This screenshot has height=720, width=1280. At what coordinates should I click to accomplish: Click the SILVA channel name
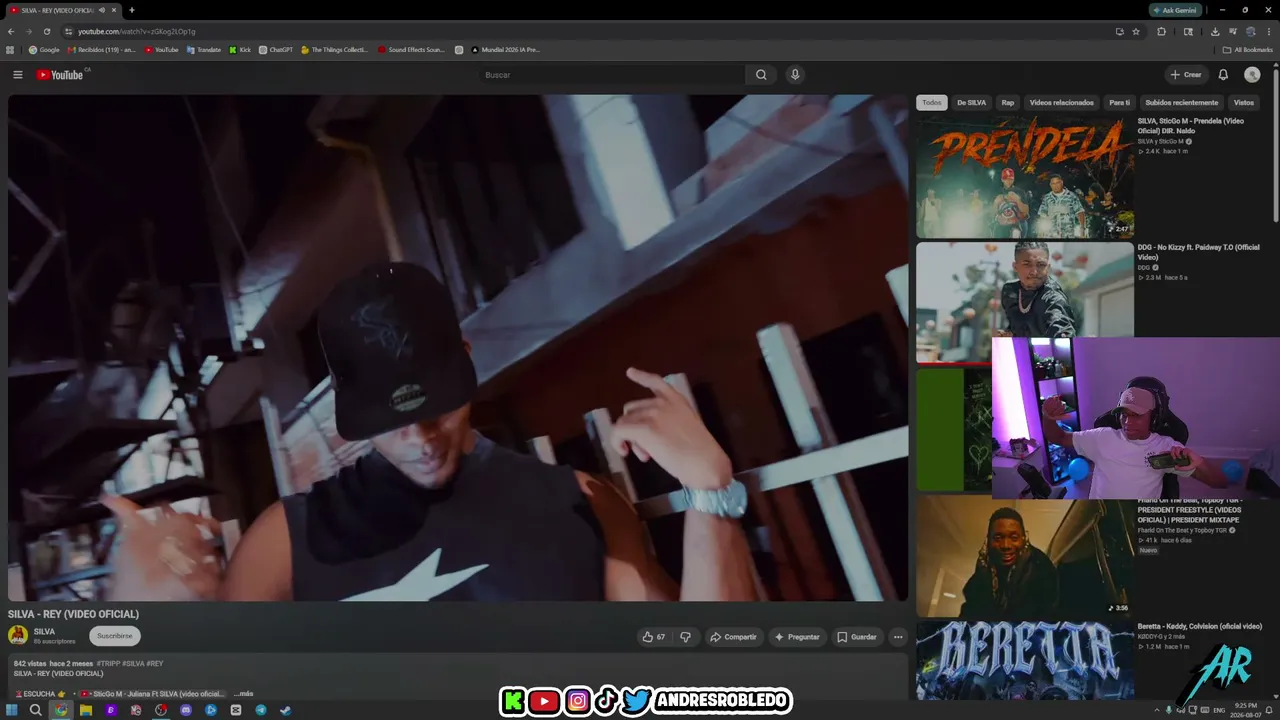[x=44, y=631]
